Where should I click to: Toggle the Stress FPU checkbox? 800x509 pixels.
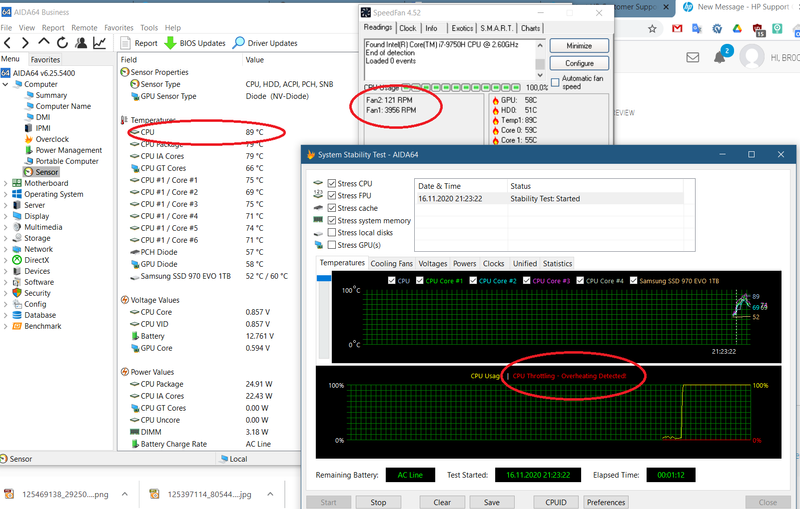click(332, 196)
